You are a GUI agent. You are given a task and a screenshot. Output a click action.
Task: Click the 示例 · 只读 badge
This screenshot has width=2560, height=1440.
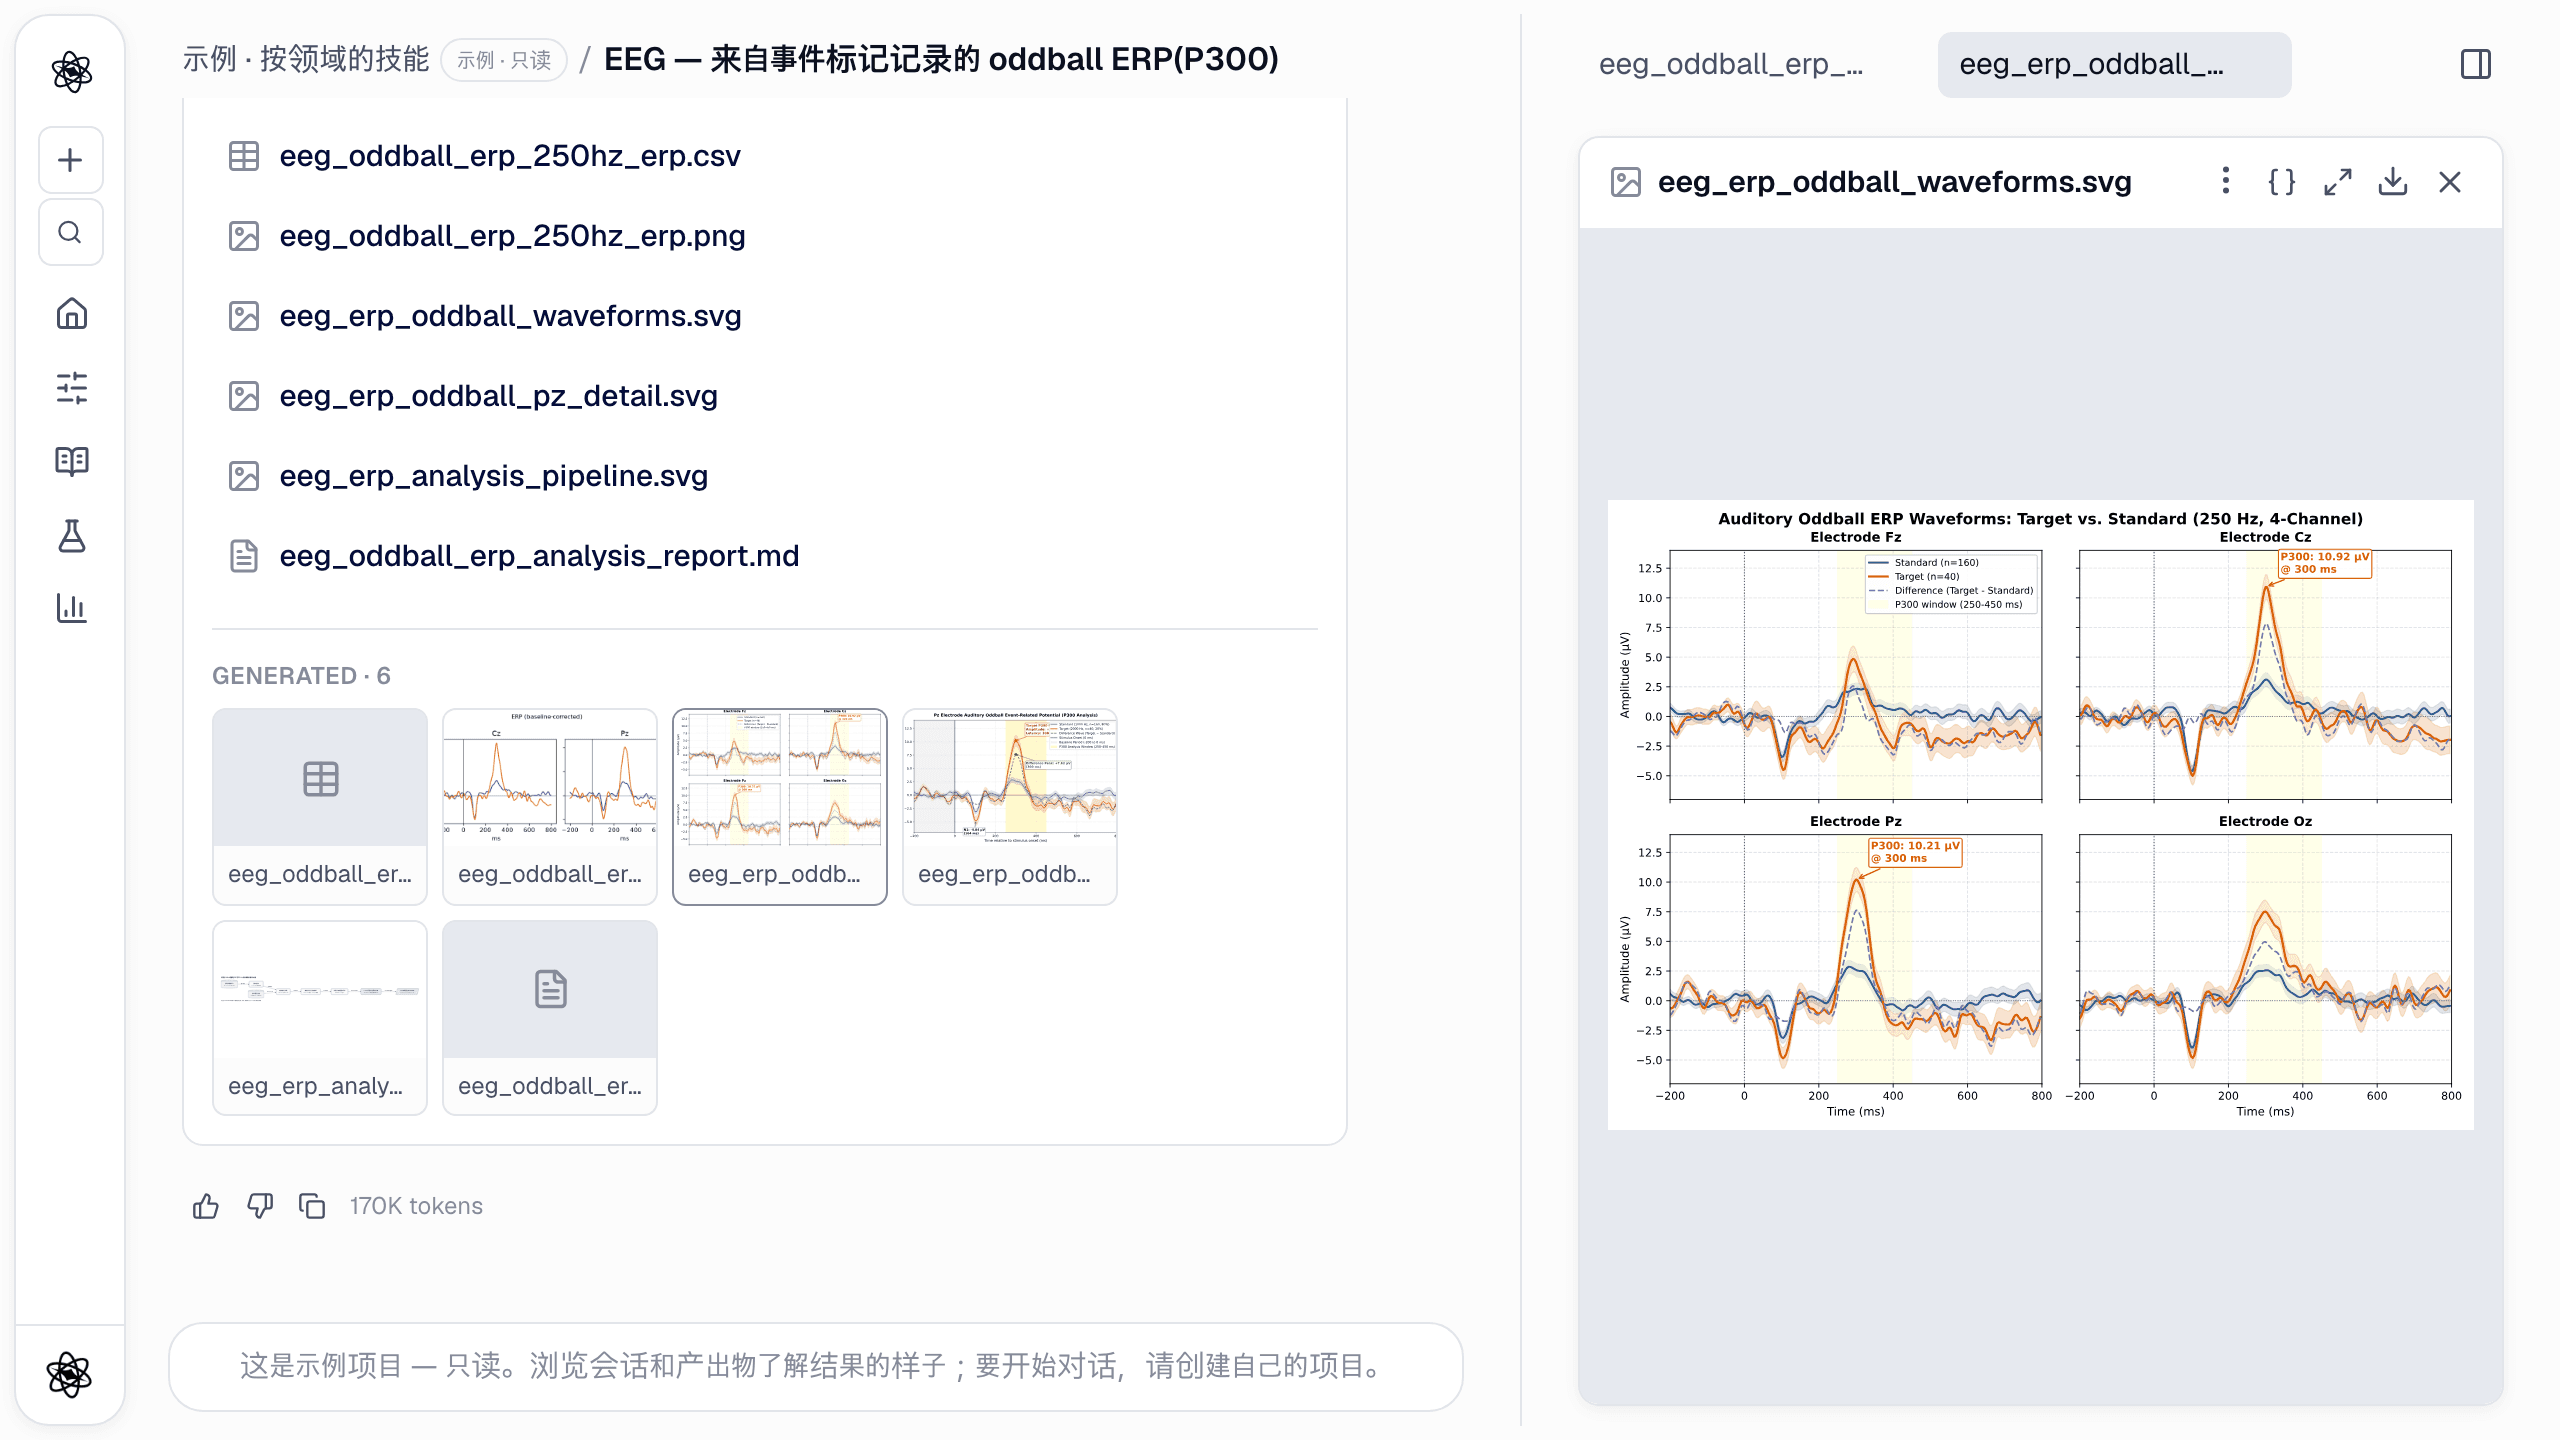coord(504,60)
